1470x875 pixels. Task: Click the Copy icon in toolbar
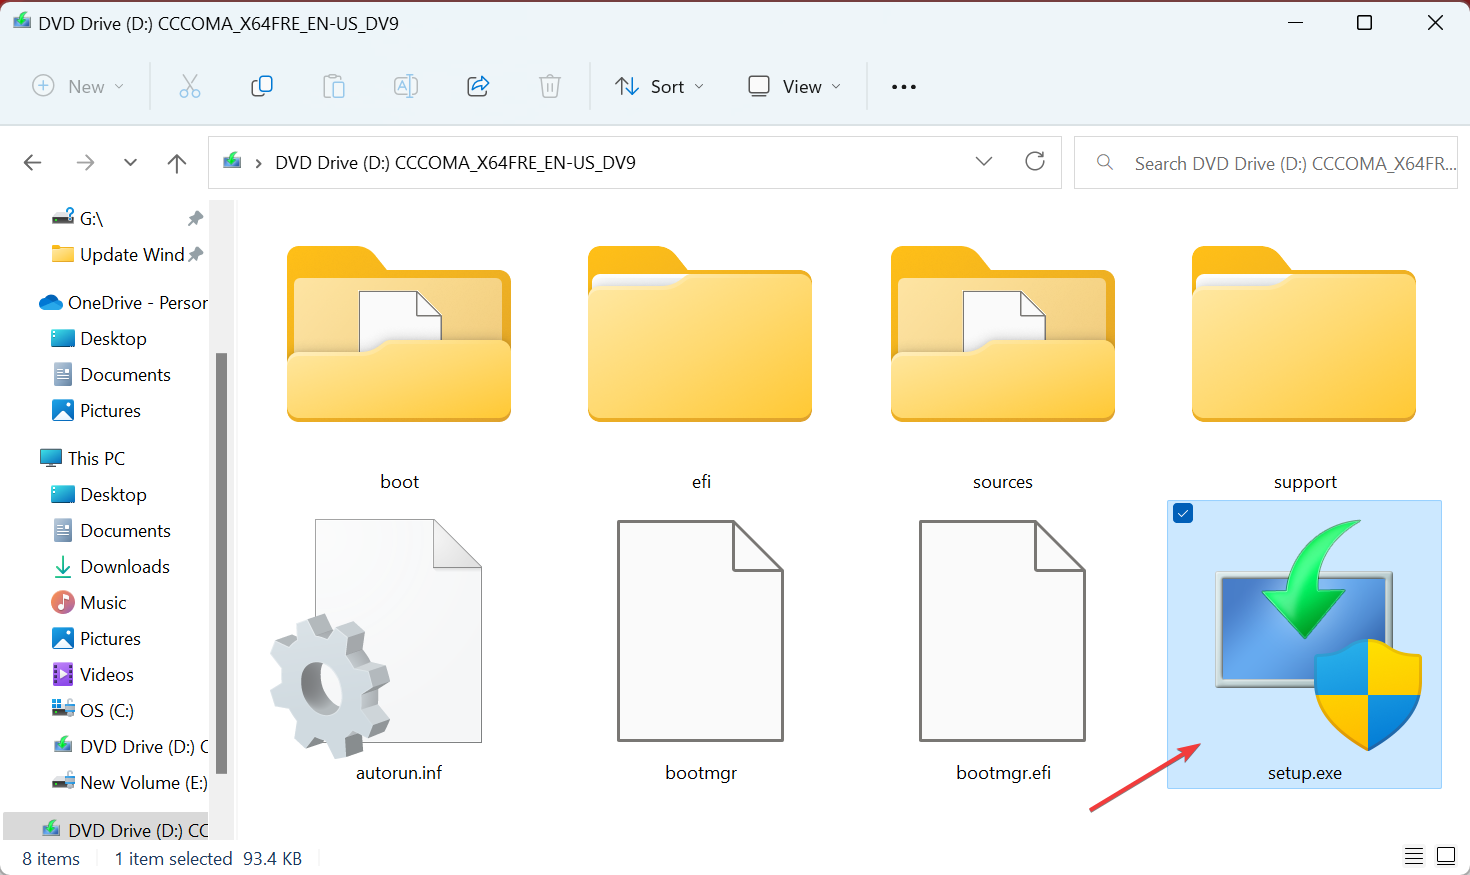pyautogui.click(x=262, y=87)
